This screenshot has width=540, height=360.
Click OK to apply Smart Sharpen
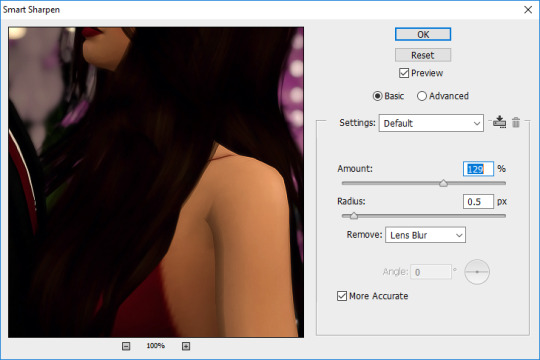click(423, 34)
